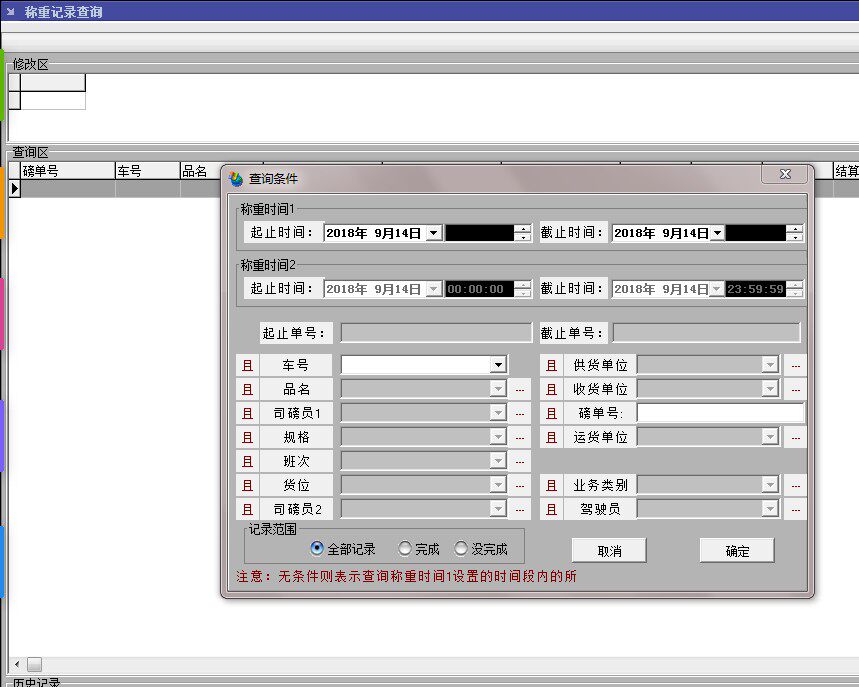Toggle the 且 operator beside 班次
The width and height of the screenshot is (859, 687).
tap(247, 462)
